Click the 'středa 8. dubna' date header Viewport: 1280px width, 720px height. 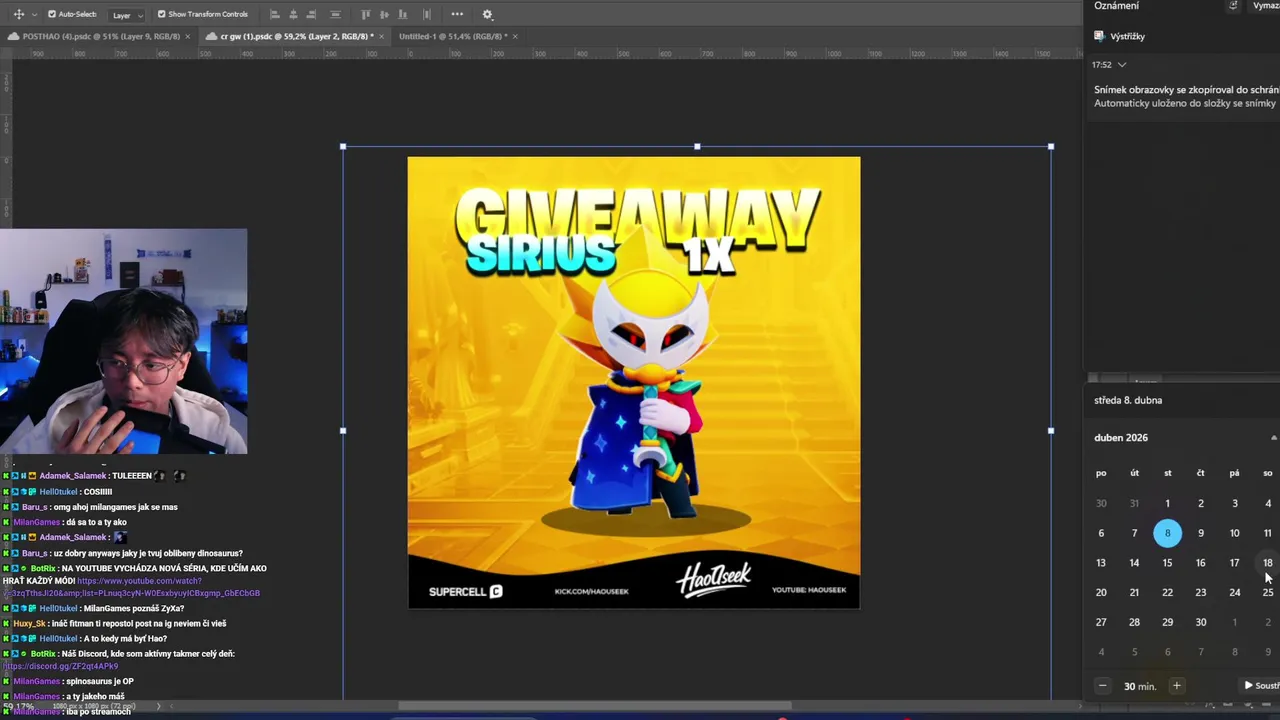click(1128, 400)
